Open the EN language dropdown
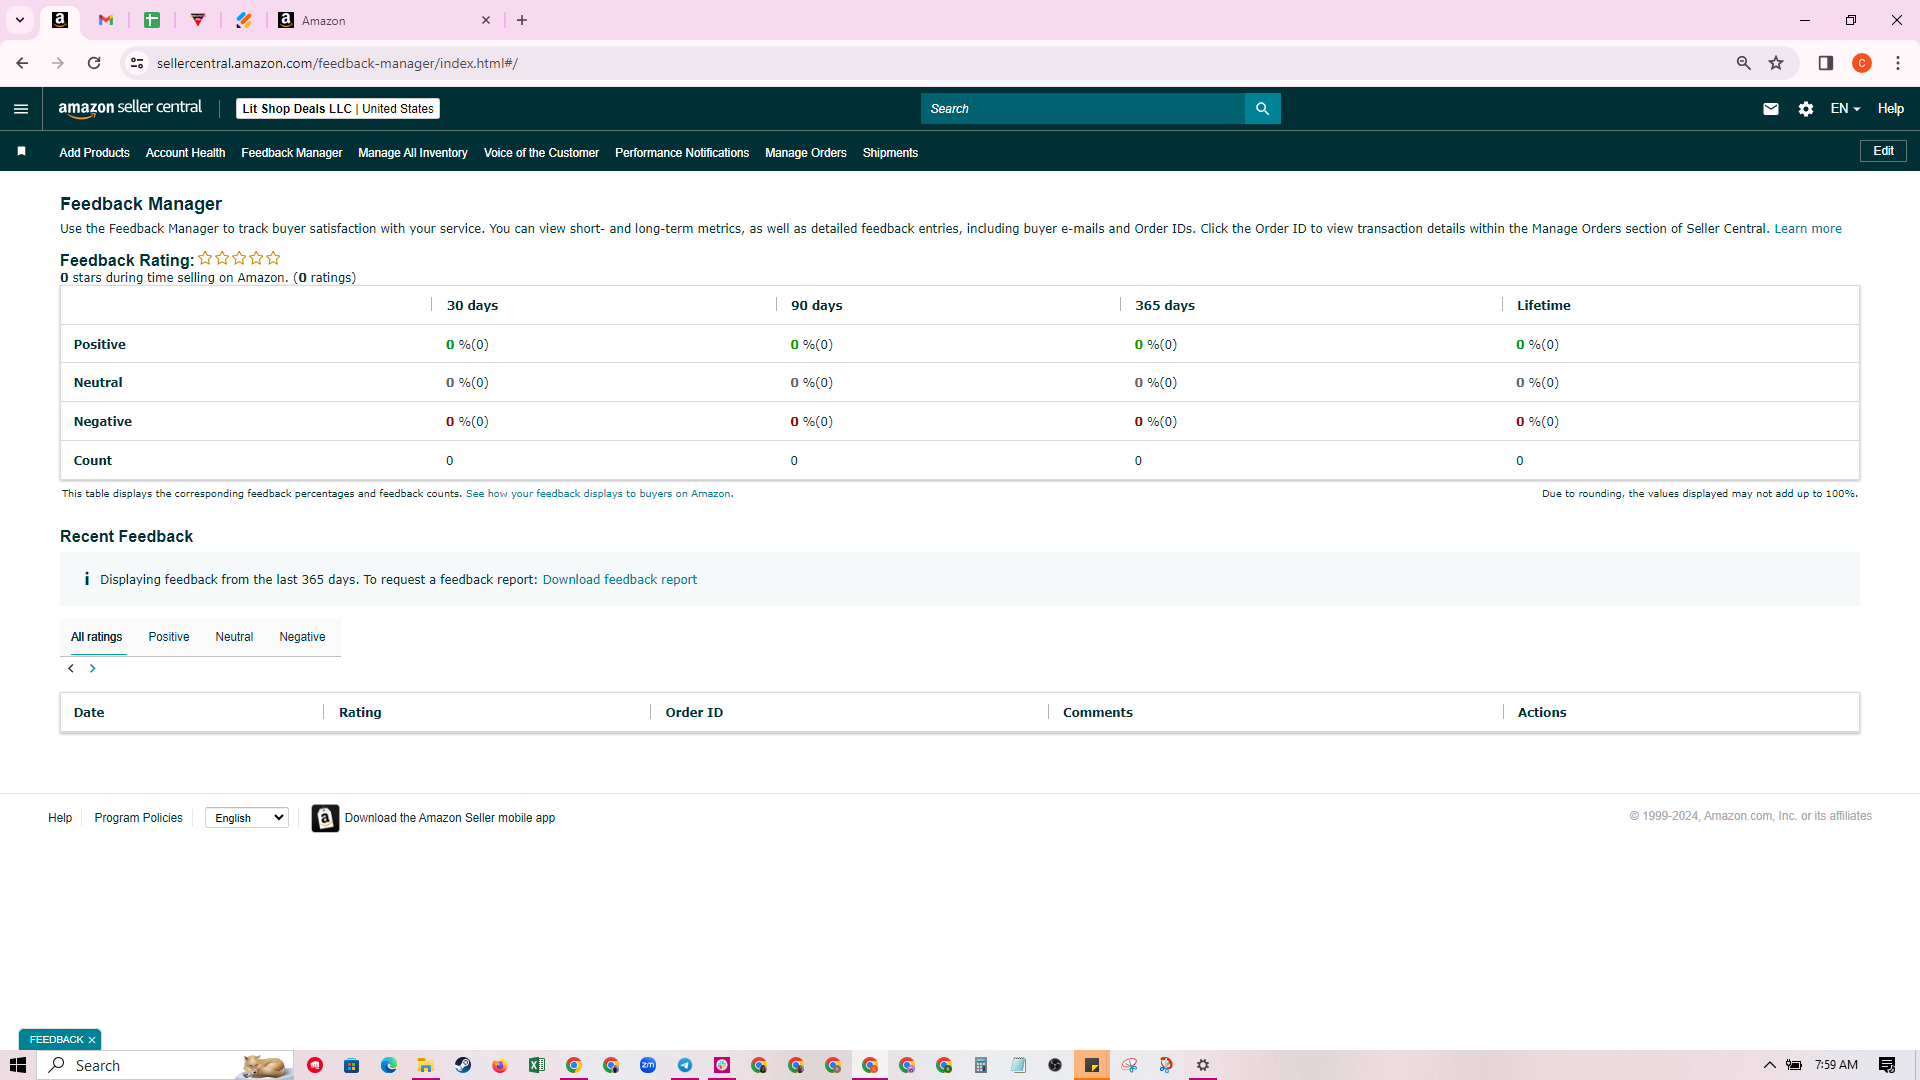1920x1080 pixels. coord(1845,109)
